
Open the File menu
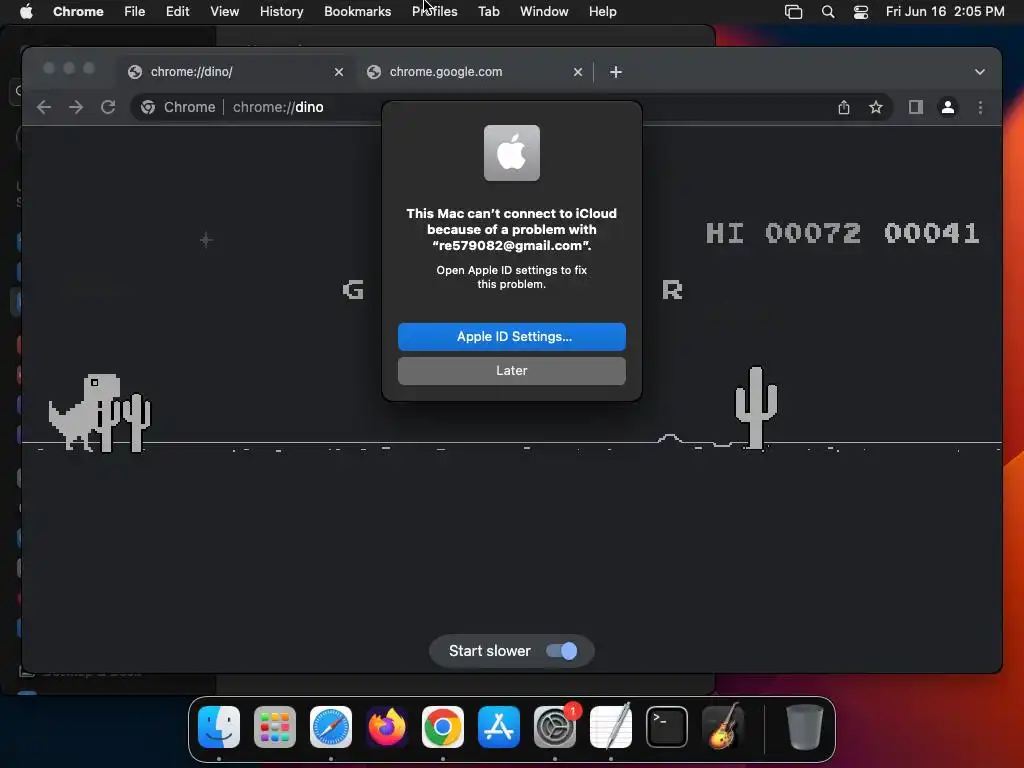[x=135, y=11]
